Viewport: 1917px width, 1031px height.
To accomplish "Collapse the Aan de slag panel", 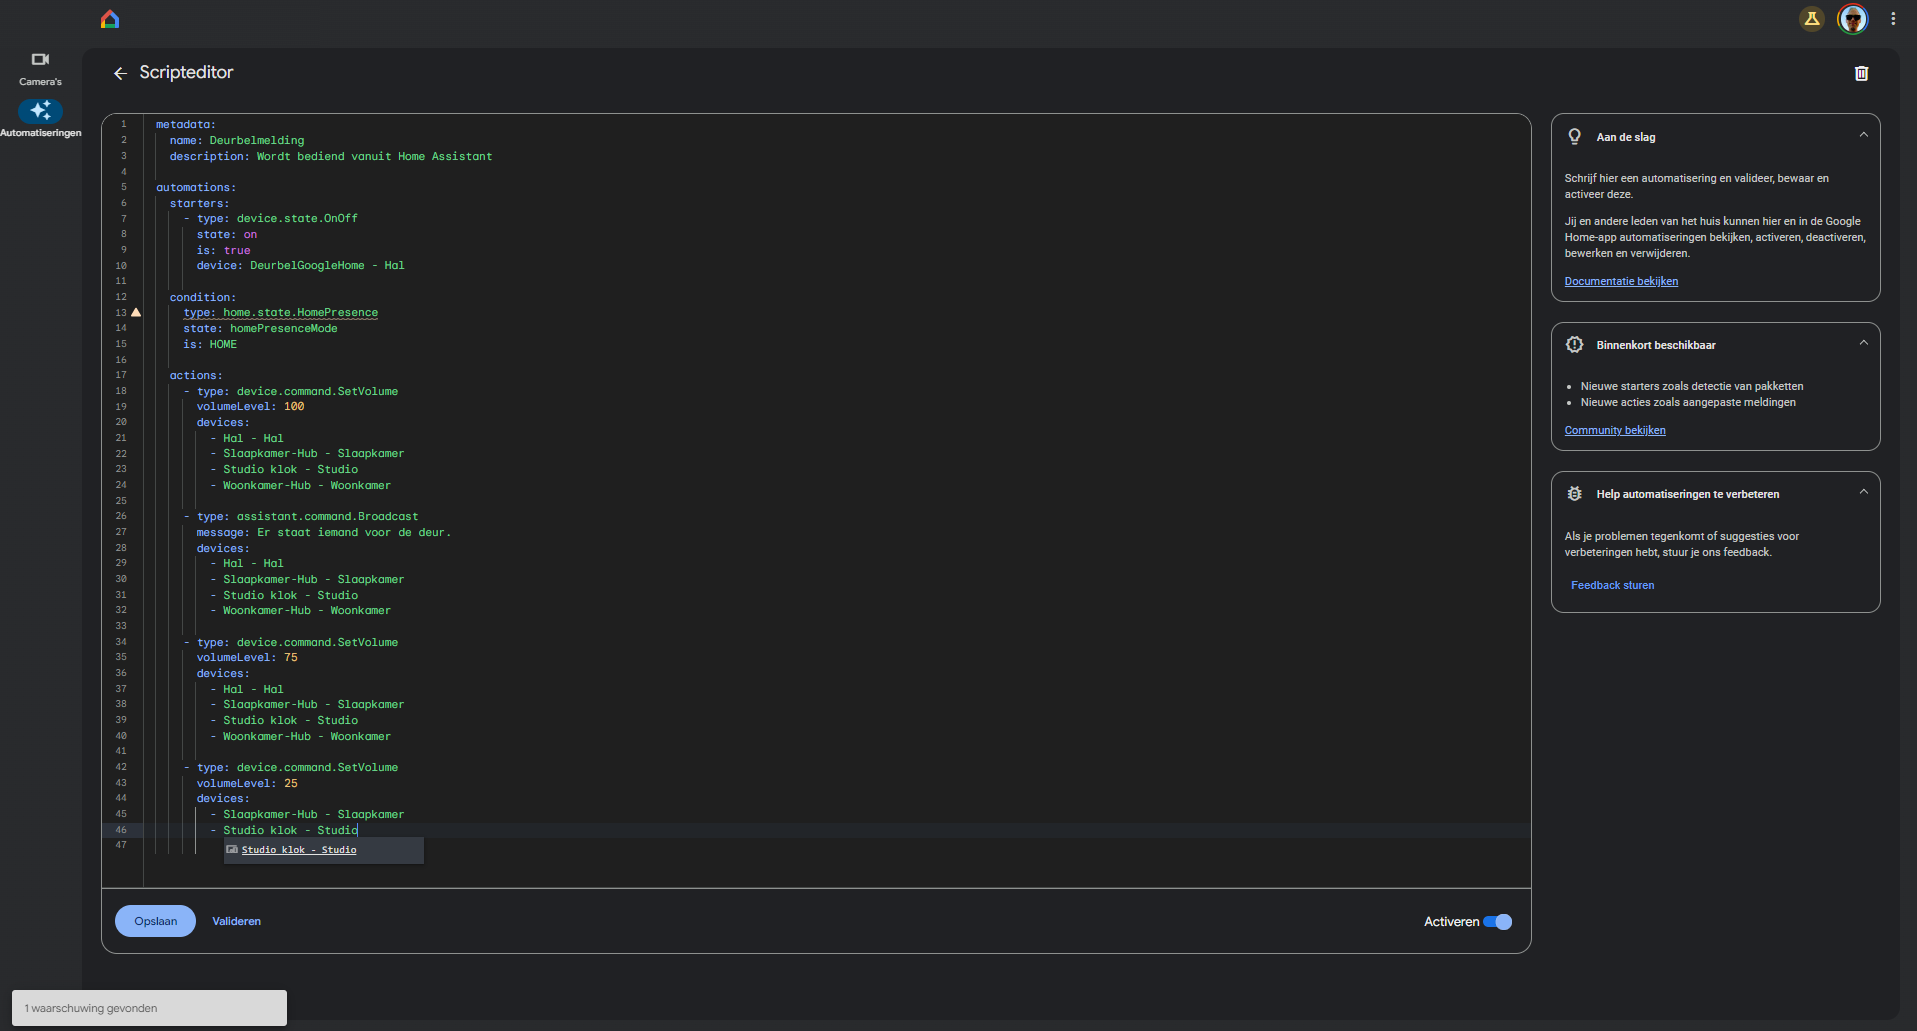I will pos(1863,135).
